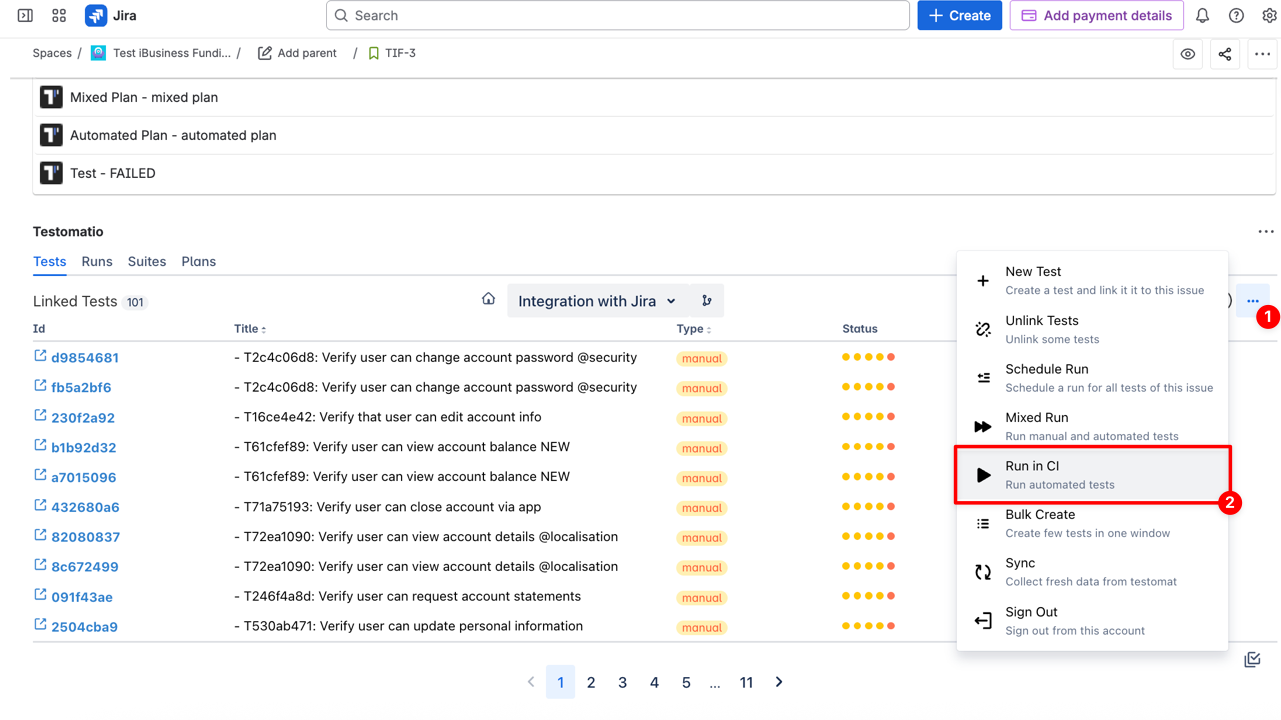Sort the tests by Title column
1281x720 pixels.
click(250, 329)
